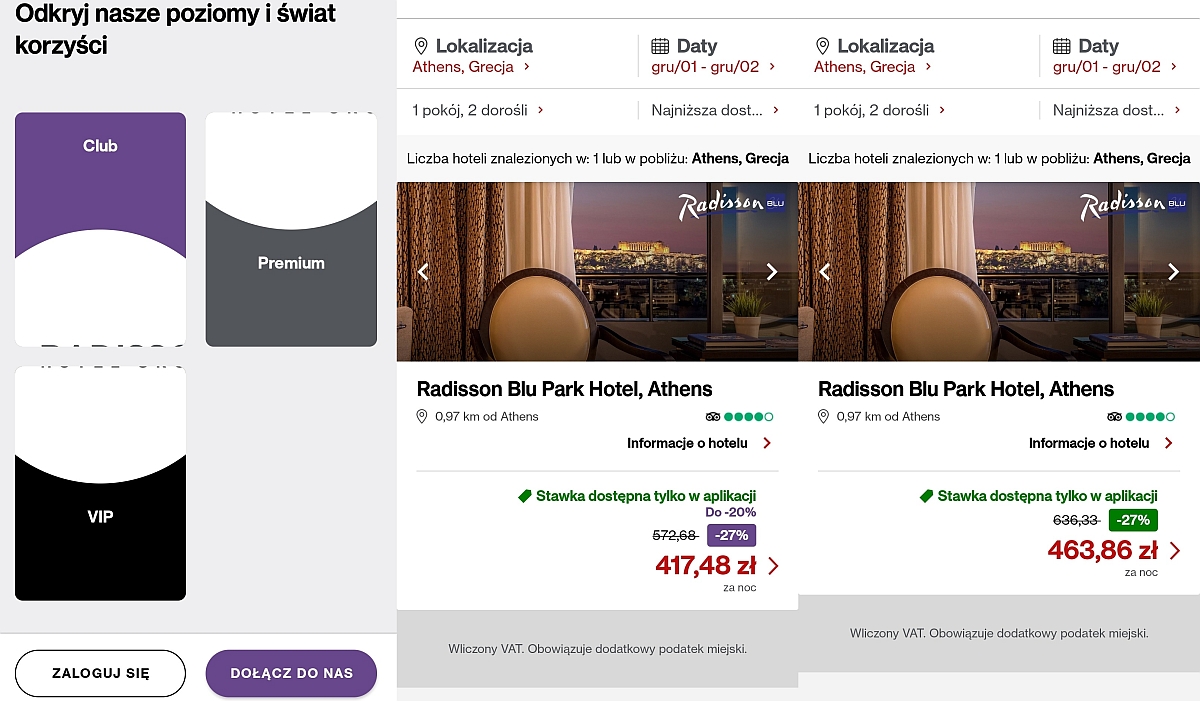Show previous photo in right hotel carousel
Screen dimensions: 1200x701
coord(825,271)
